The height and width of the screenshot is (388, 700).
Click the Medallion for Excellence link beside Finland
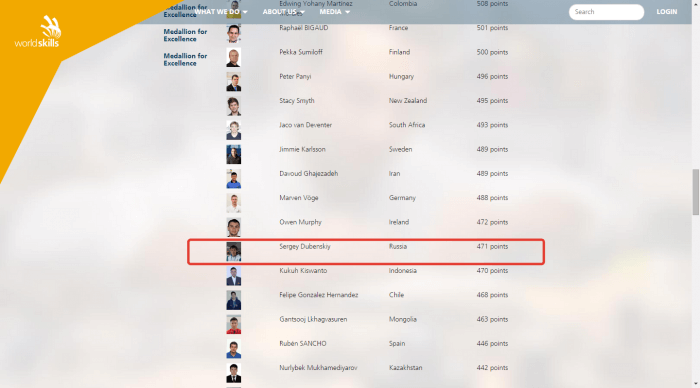185,59
